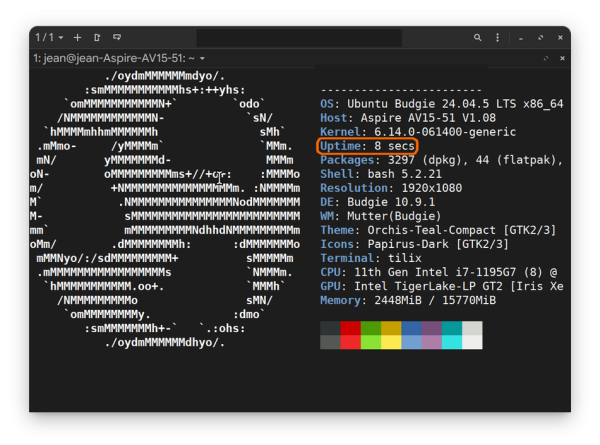Click the 'Shell: bash 5.2.21' line
This screenshot has height=445, width=600.
(381, 174)
